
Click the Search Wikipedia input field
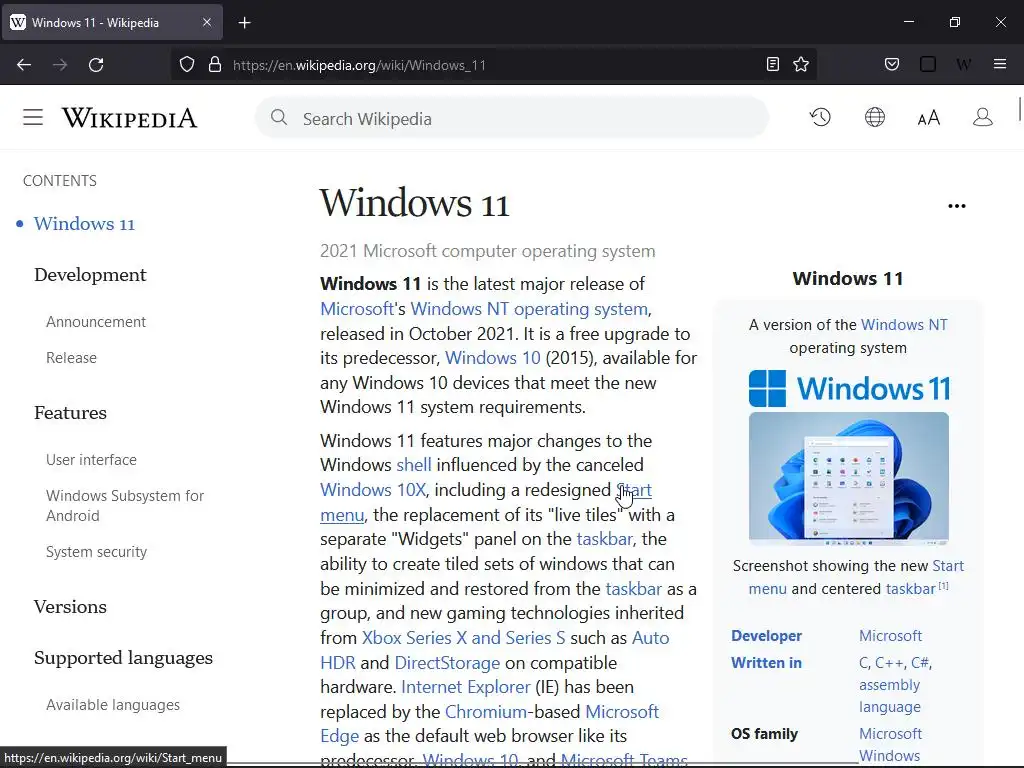511,118
